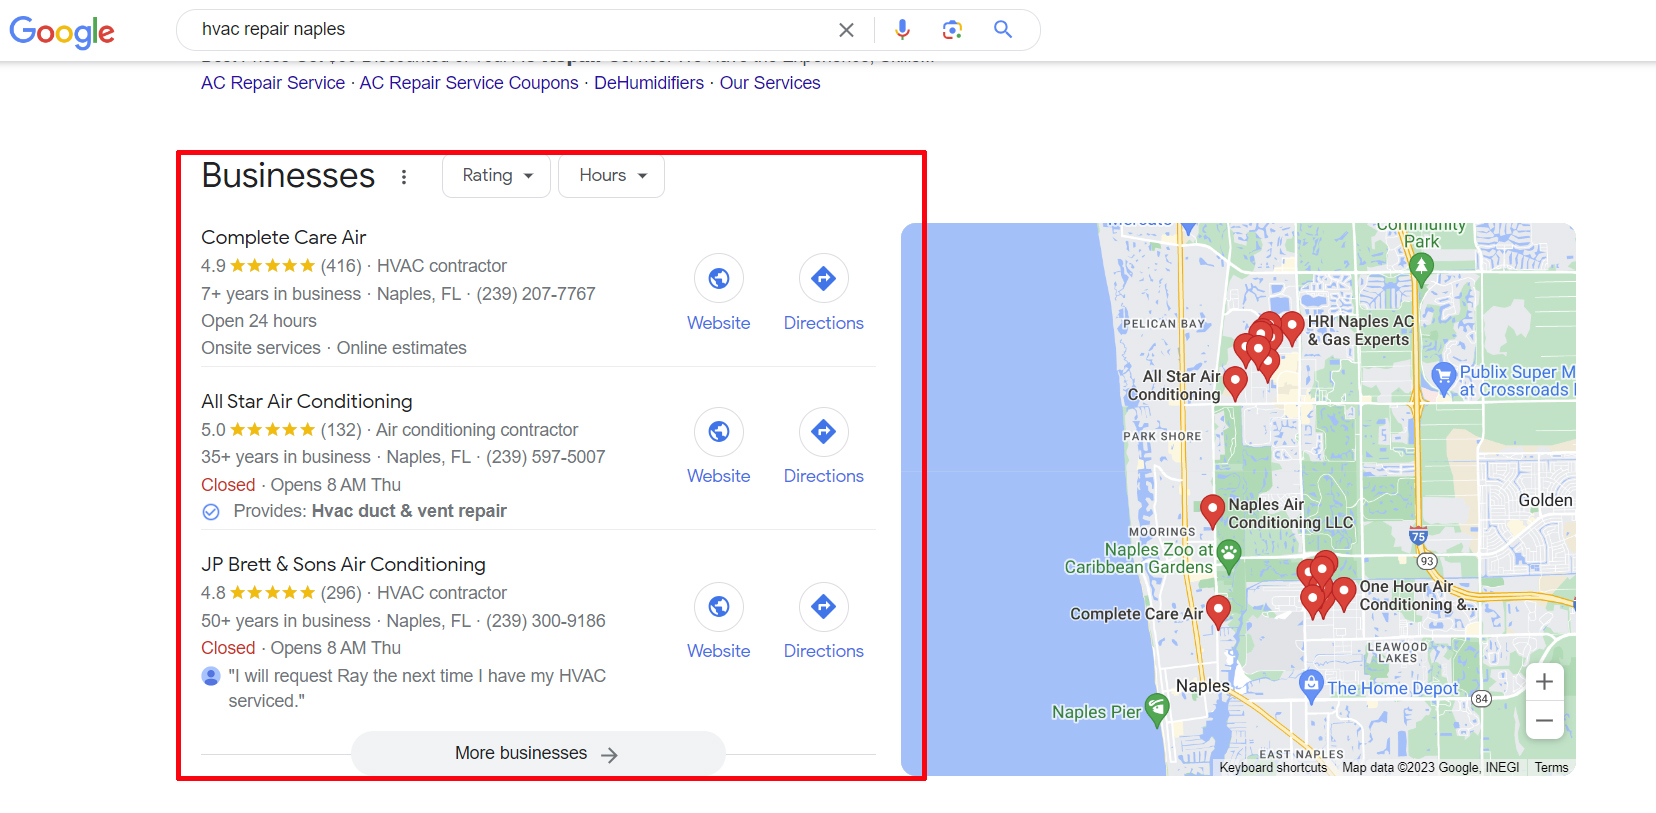Open the All Star Air Conditioning listing title
The width and height of the screenshot is (1656, 813).
[x=307, y=401]
